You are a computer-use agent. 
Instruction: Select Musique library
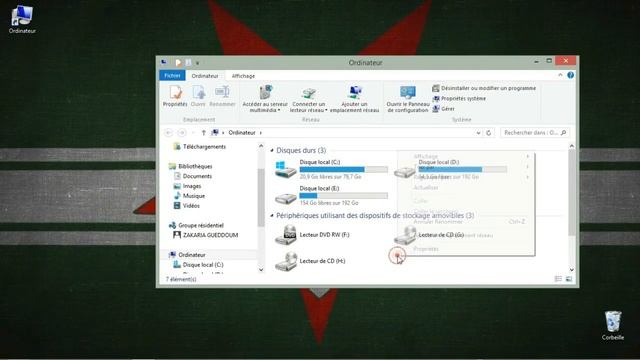(x=189, y=196)
